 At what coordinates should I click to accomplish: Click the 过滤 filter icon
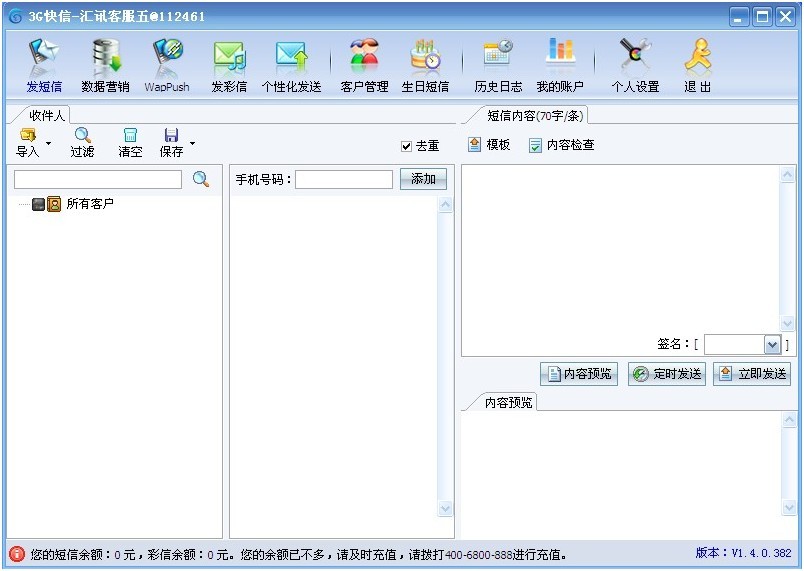coord(82,135)
